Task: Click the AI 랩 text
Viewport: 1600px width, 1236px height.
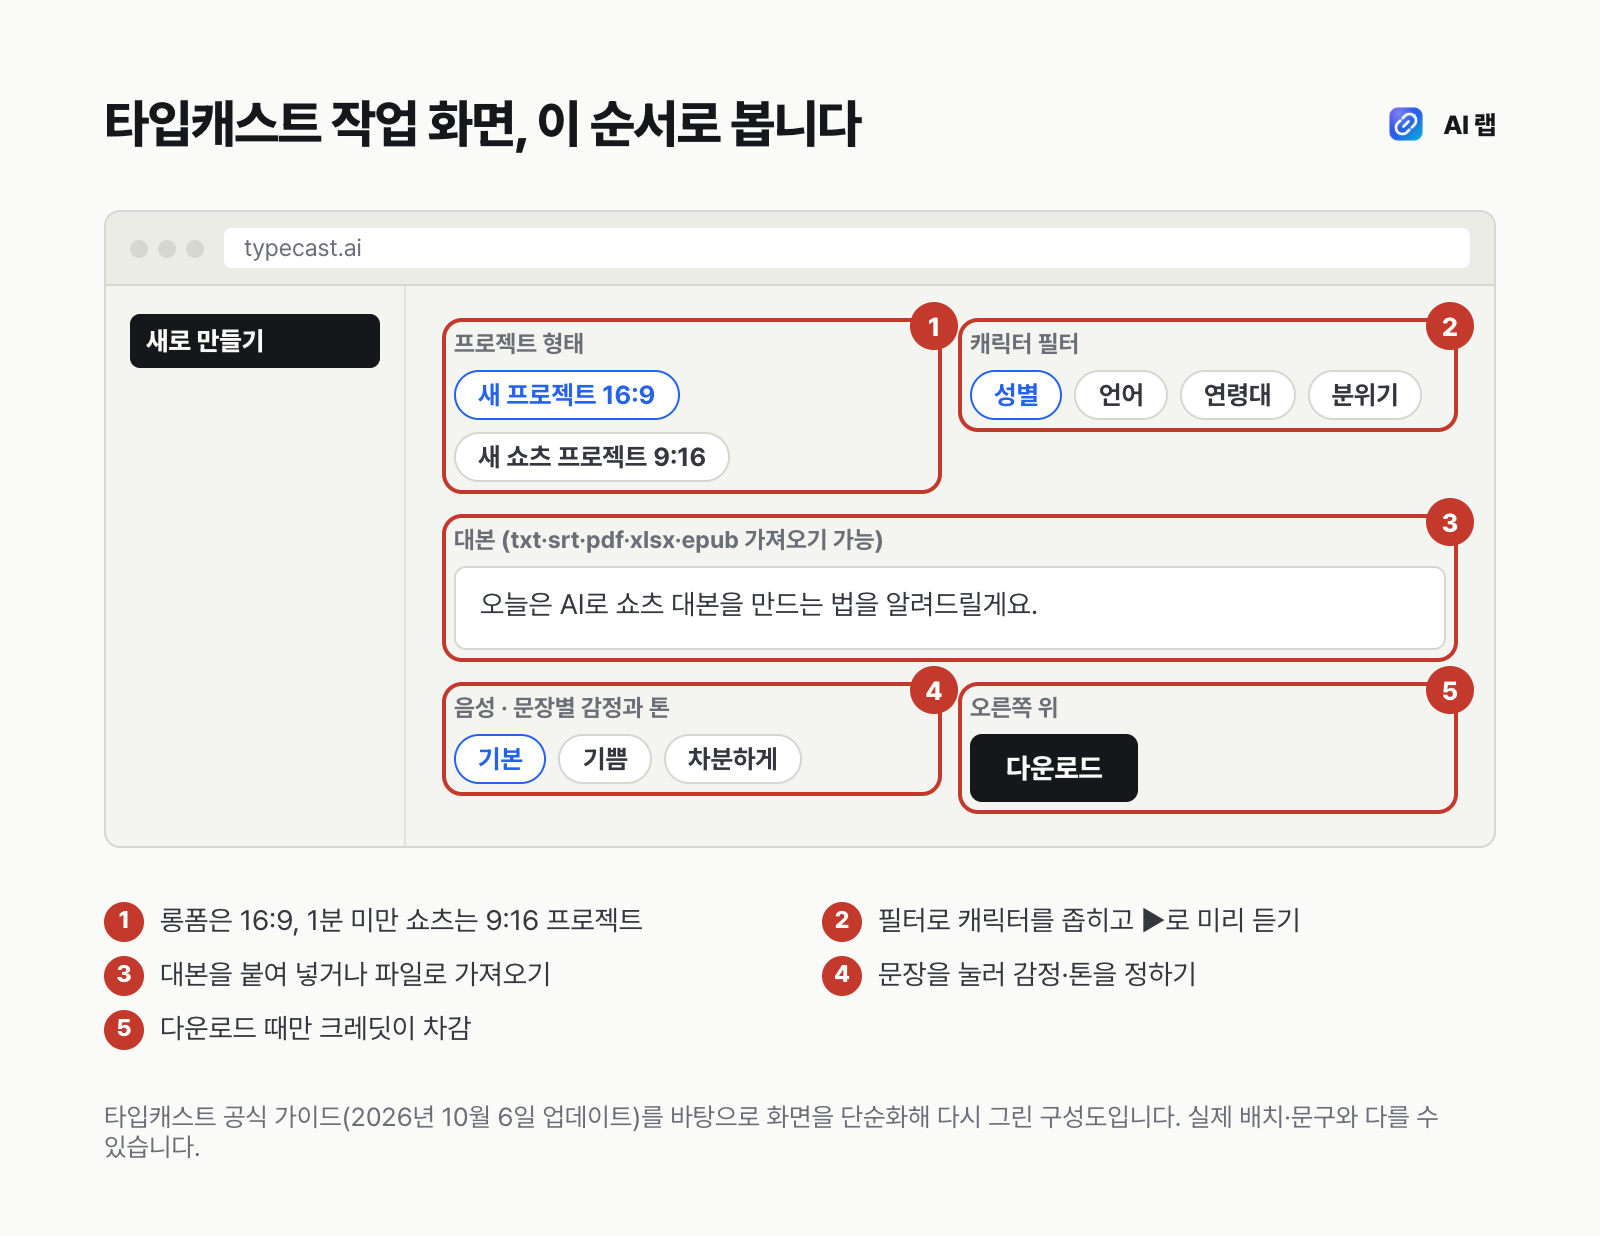Action: tap(1470, 124)
